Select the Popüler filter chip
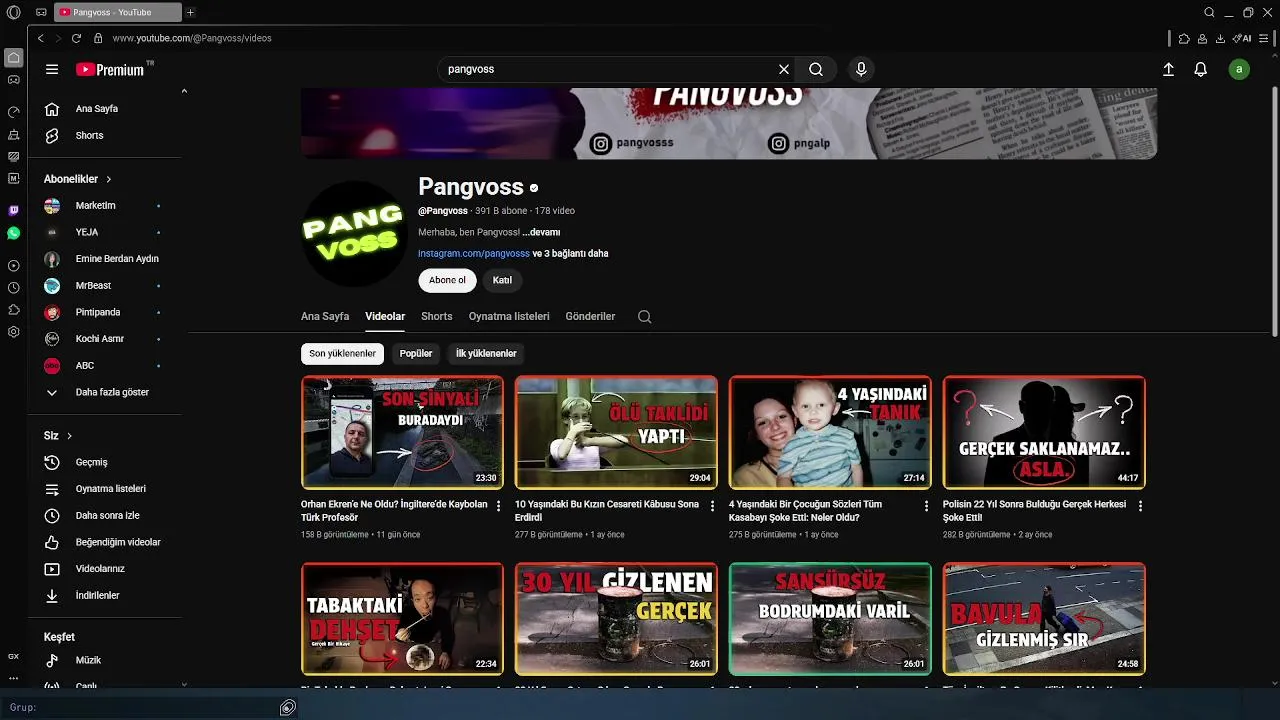1280x720 pixels. click(416, 353)
